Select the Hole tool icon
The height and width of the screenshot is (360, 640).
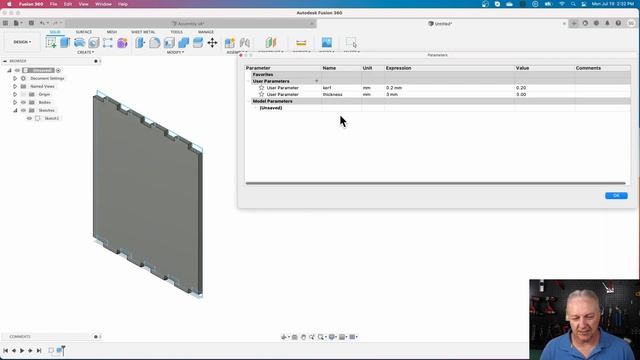pyautogui.click(x=93, y=42)
